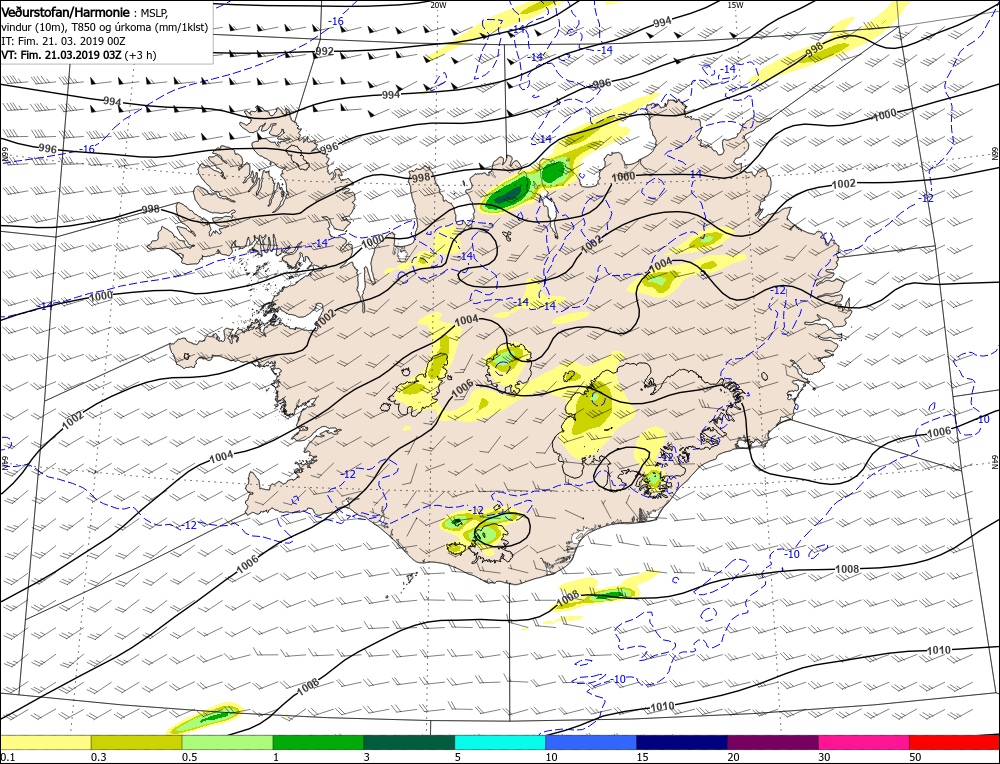Click the olive 0.3–0.5 legend swatch
Image resolution: width=1000 pixels, height=764 pixels.
[x=136, y=742]
